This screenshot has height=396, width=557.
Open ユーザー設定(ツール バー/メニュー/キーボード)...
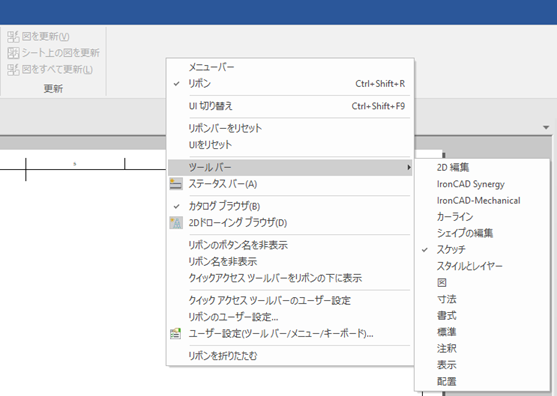click(x=290, y=333)
